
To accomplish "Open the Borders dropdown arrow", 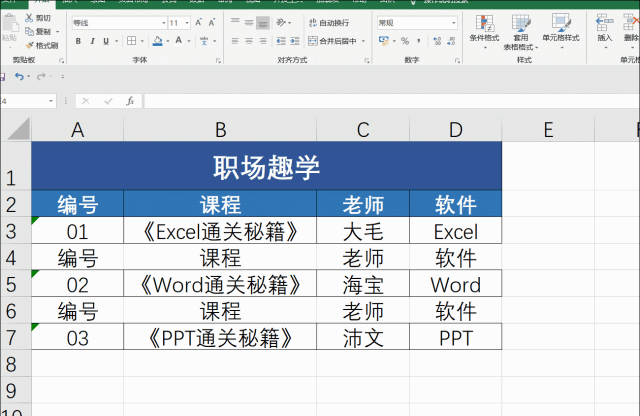I will (x=142, y=41).
